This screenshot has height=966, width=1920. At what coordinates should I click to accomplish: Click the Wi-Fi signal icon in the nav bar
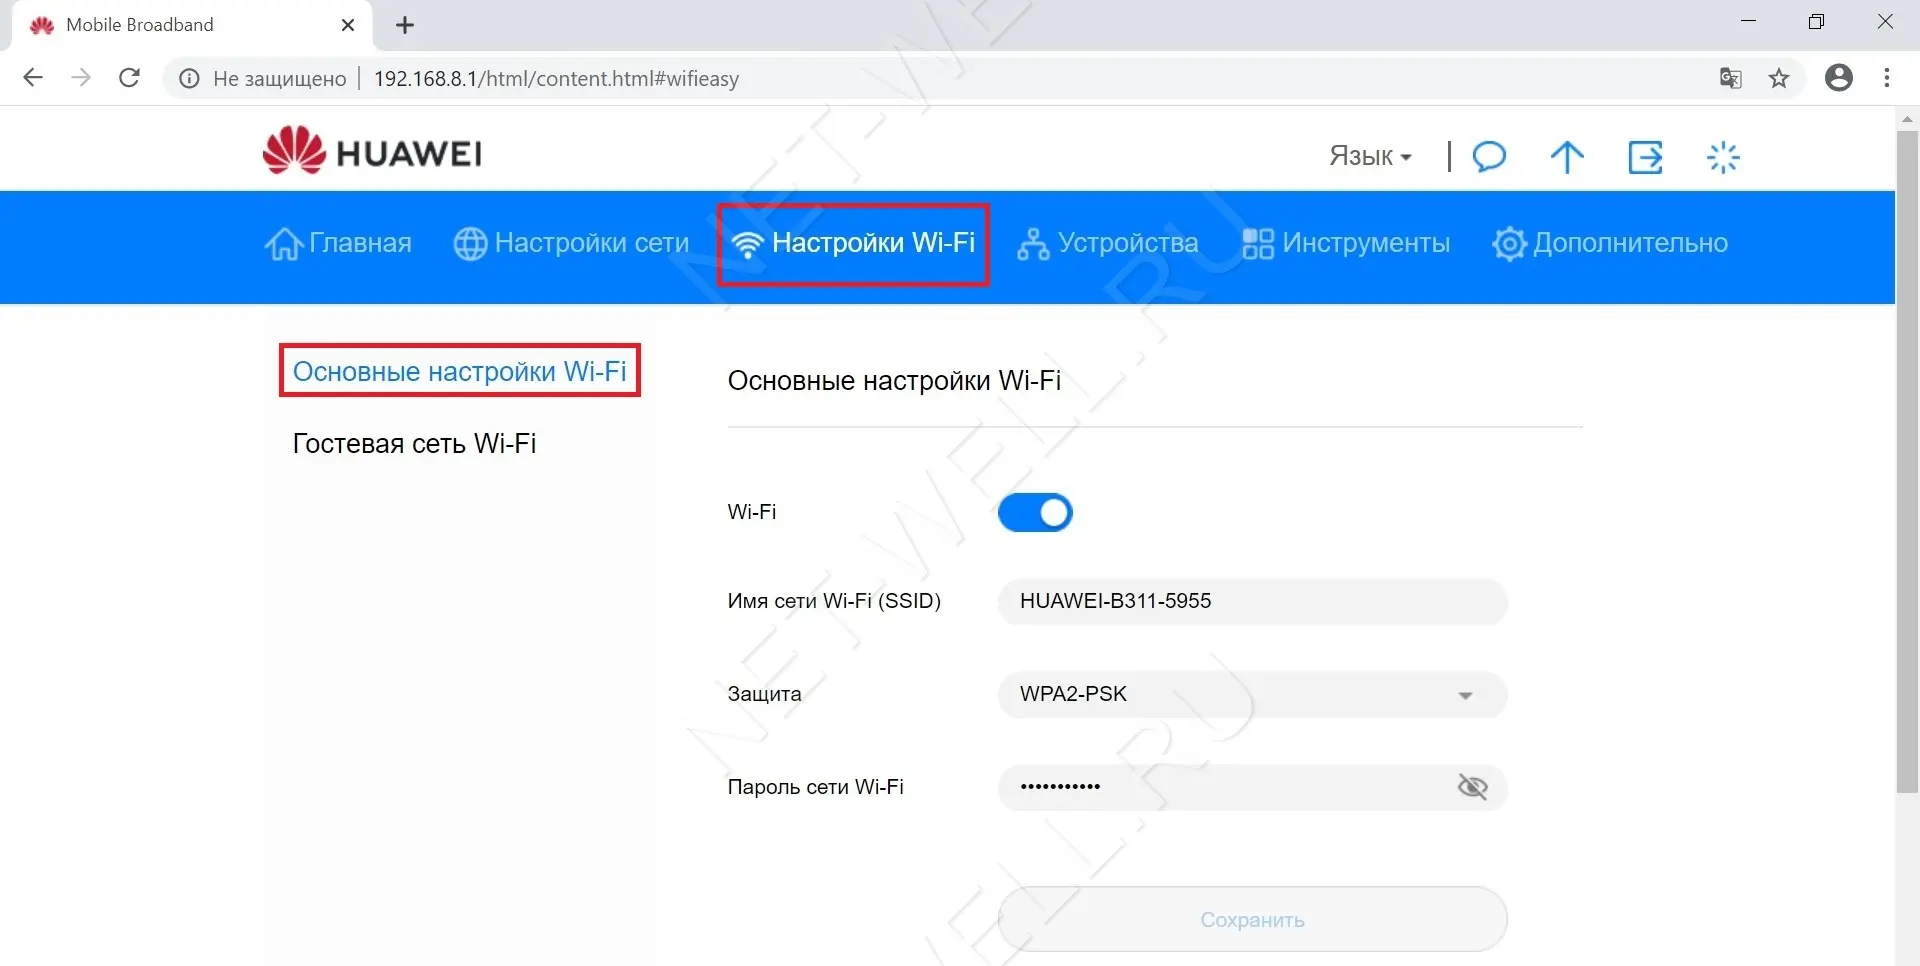tap(747, 243)
